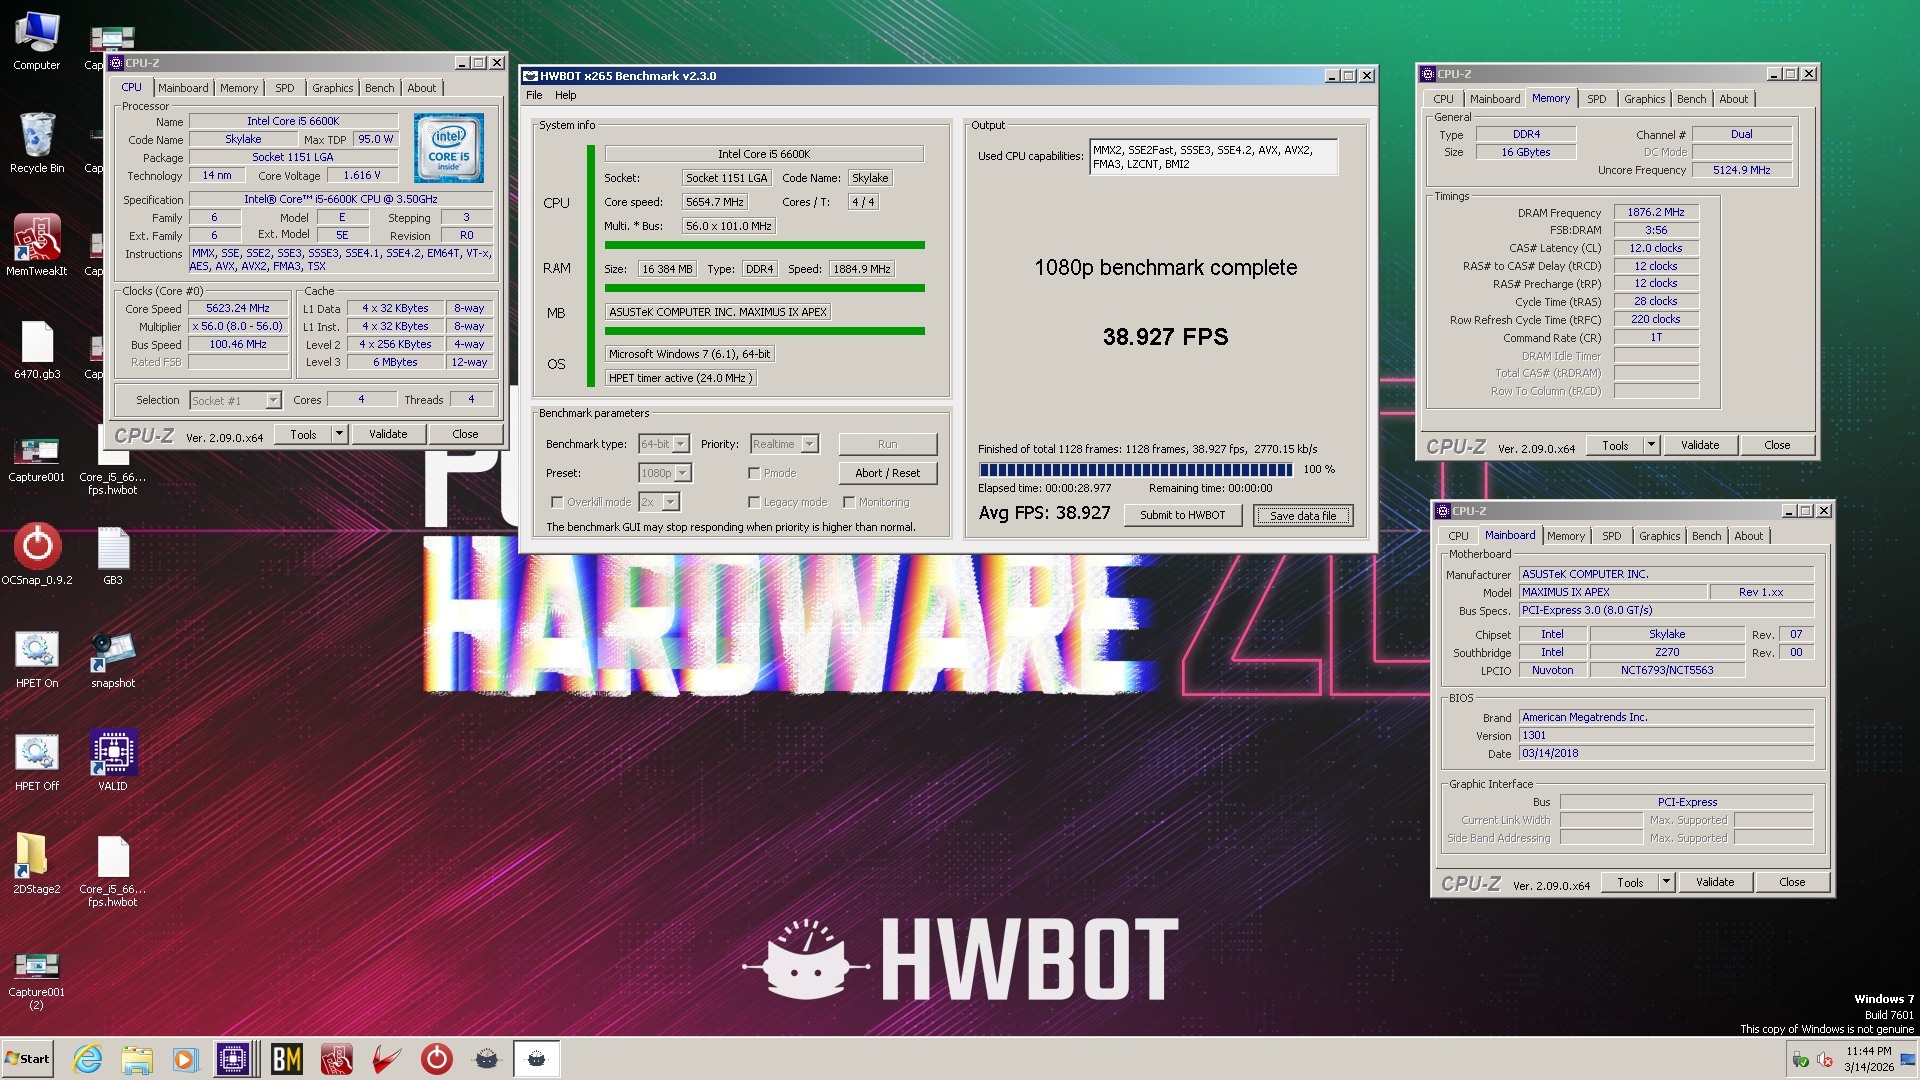Switch to SPD tab in Memory CPU-Z window

click(x=1597, y=99)
